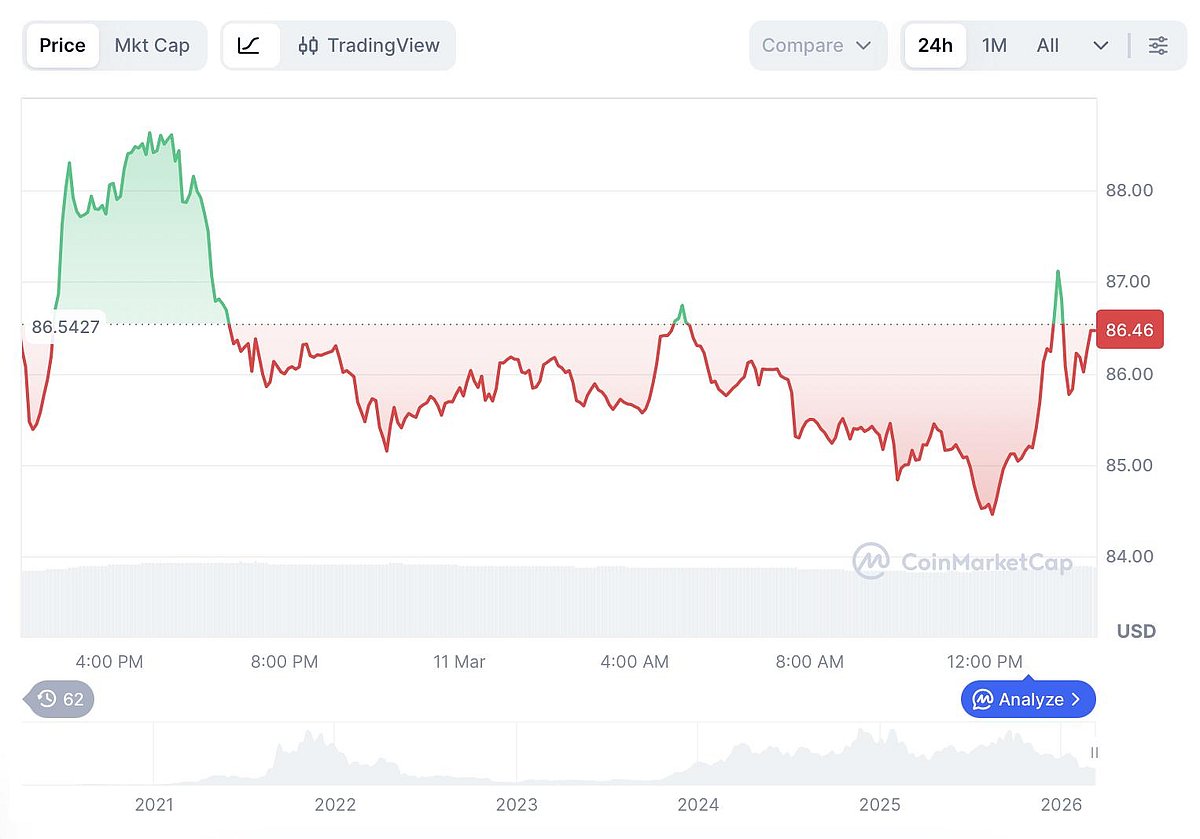This screenshot has height=839, width=1200.
Task: Click the arrow icon inside Analyze button
Action: click(1077, 699)
